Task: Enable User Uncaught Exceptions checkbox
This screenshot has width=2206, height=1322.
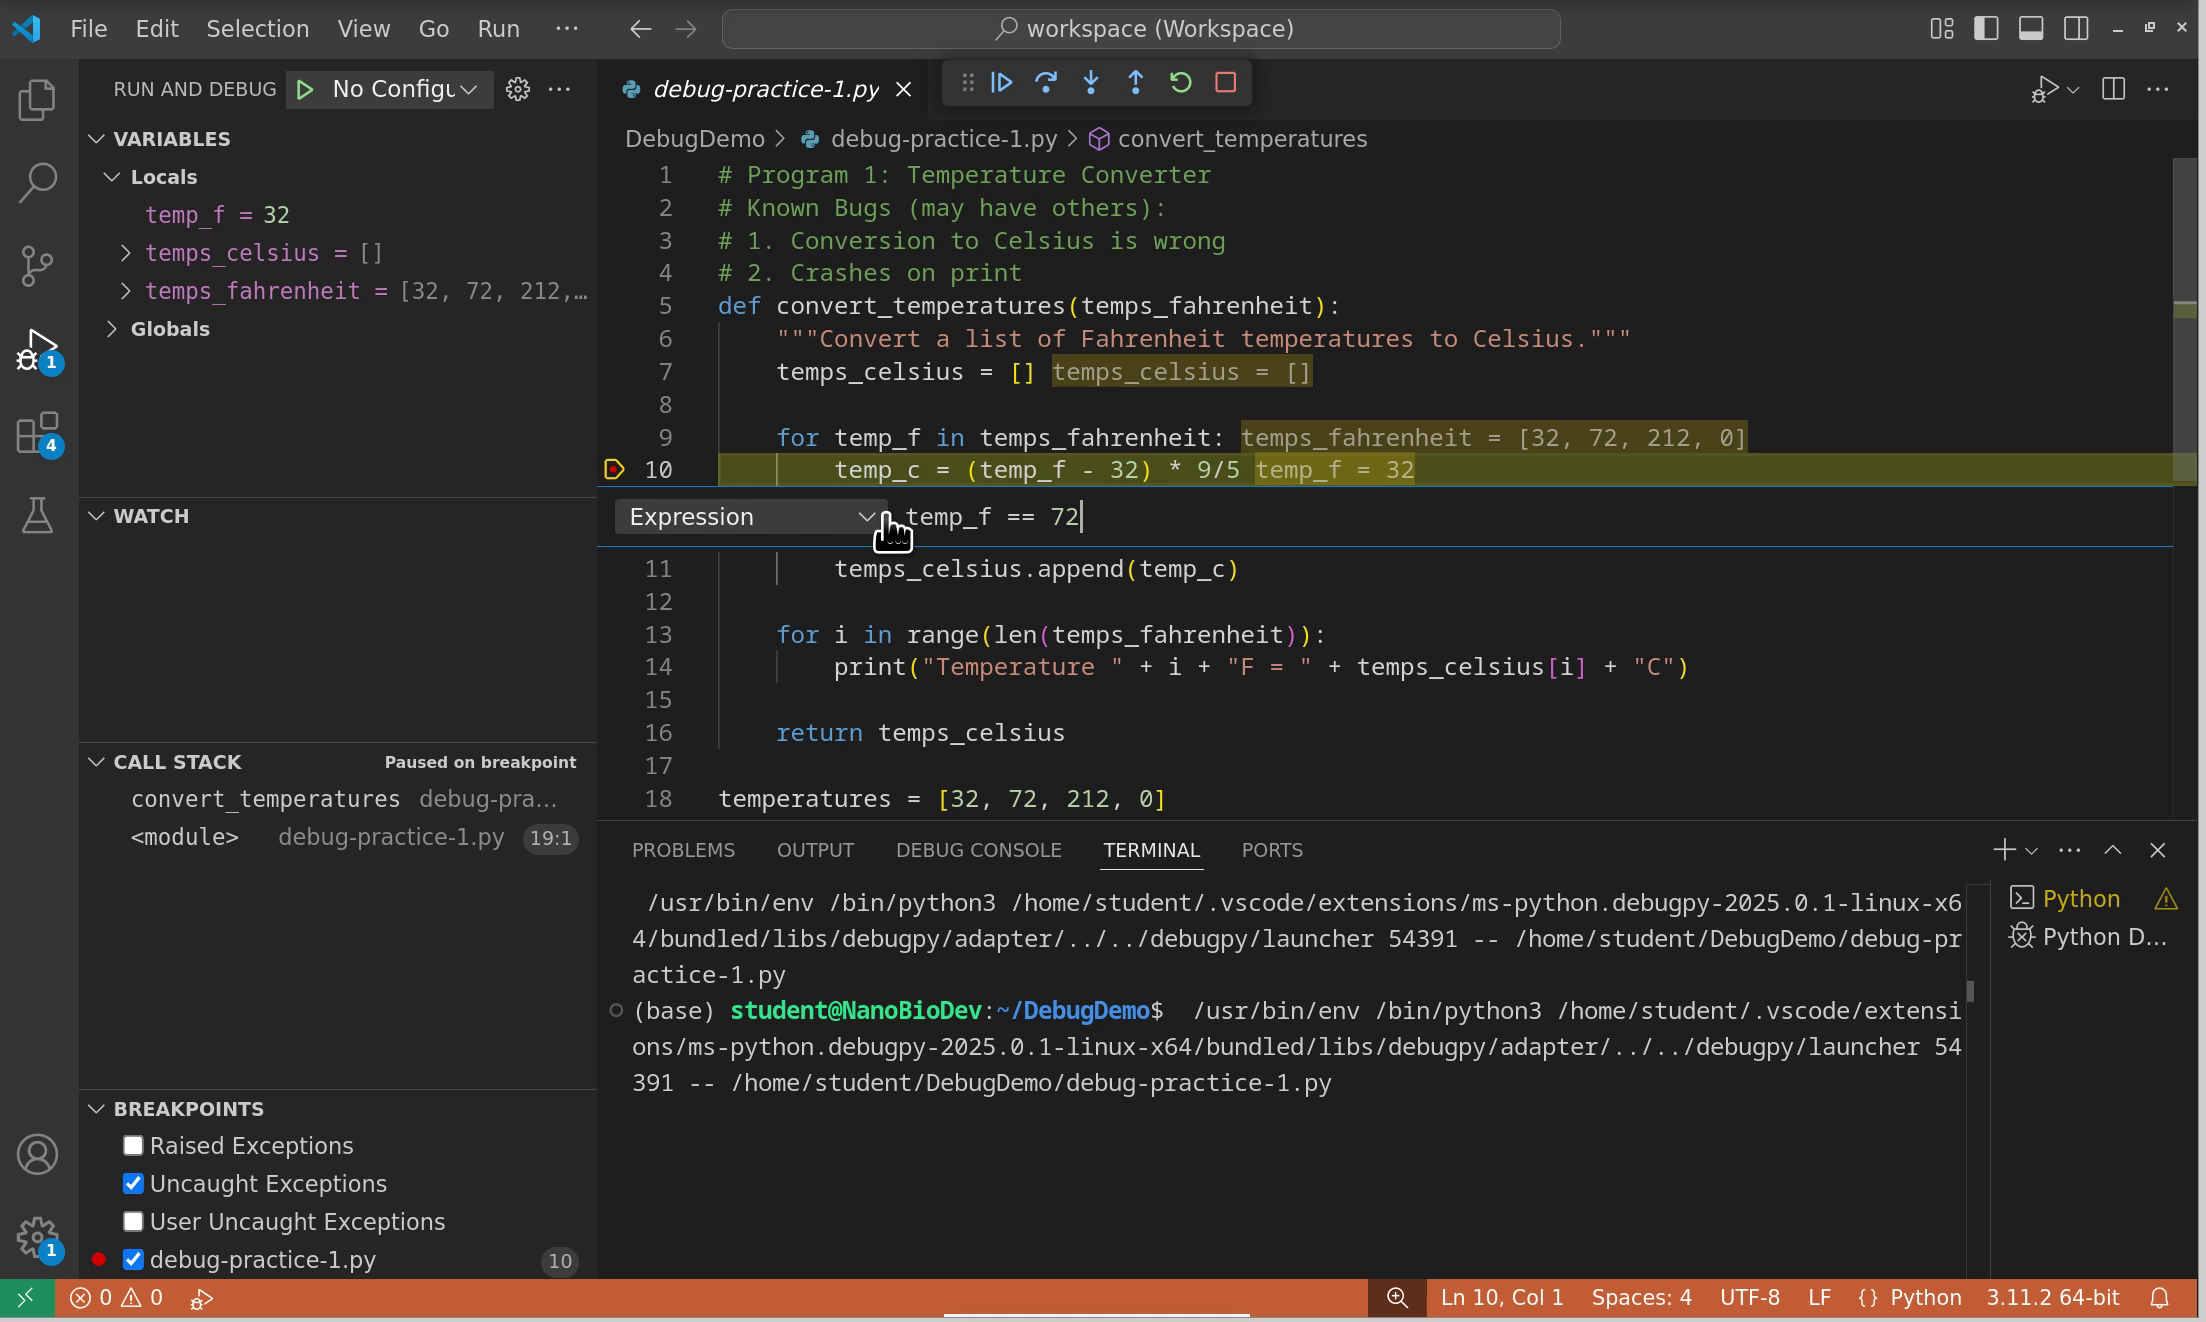Action: point(133,1221)
